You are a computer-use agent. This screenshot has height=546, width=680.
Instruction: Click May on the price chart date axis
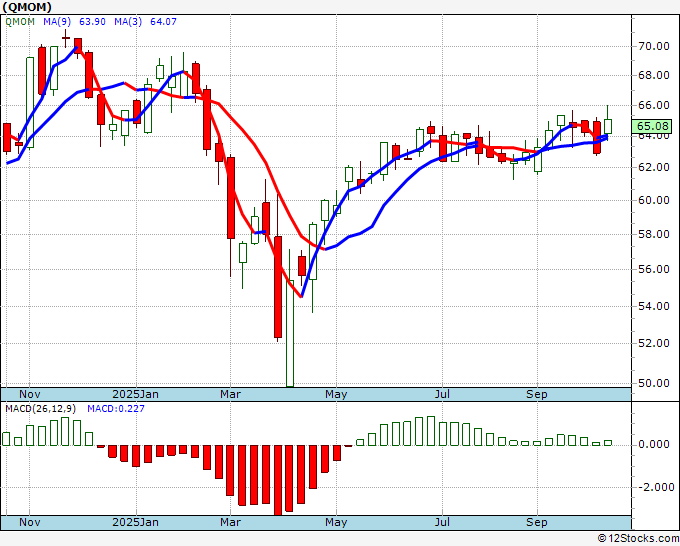(336, 394)
